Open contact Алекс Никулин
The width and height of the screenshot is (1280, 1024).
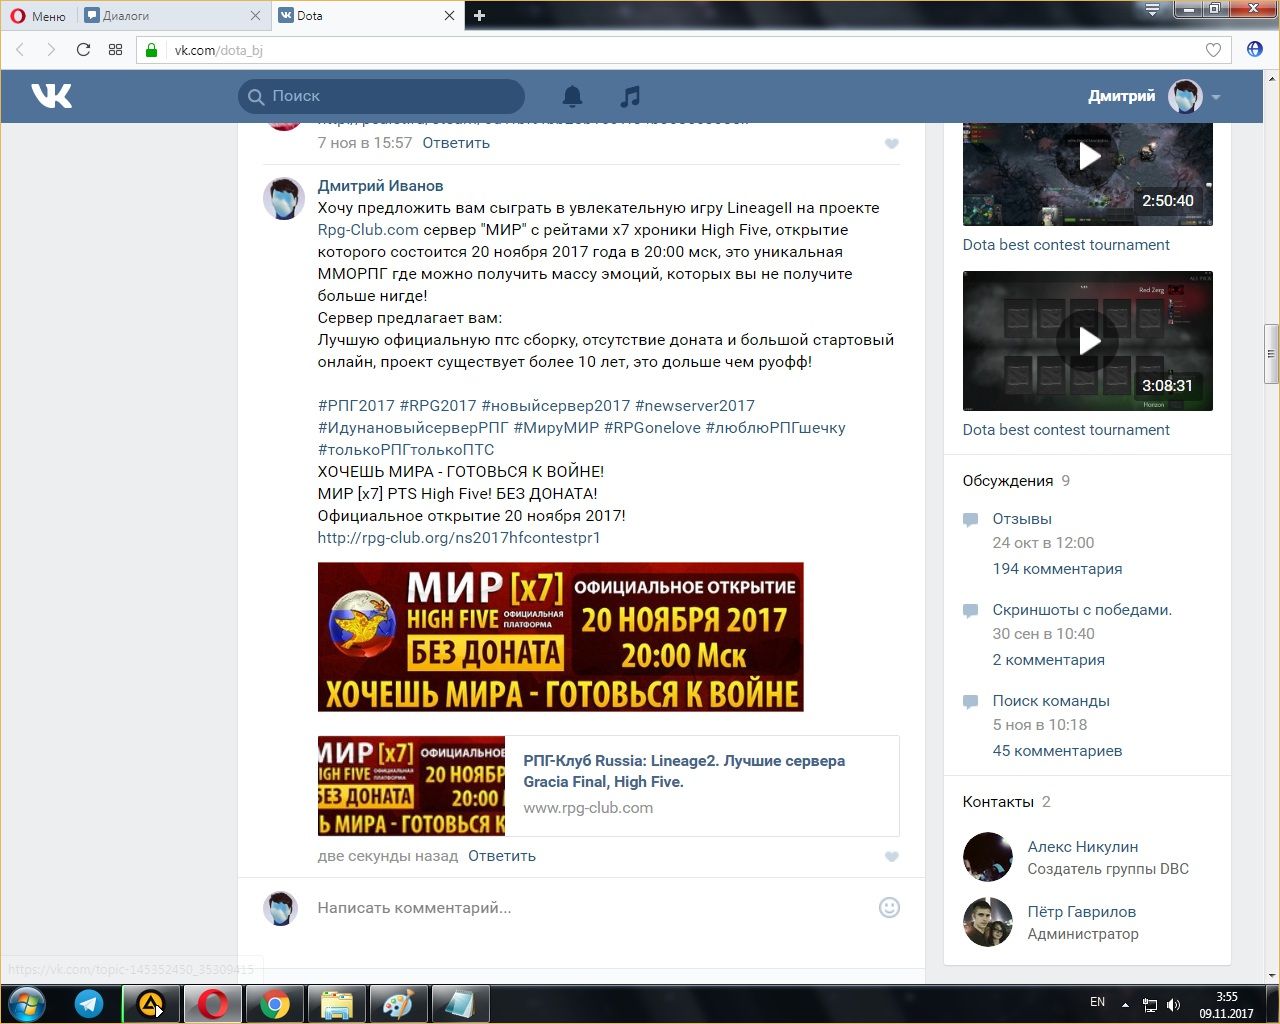pyautogui.click(x=1083, y=847)
